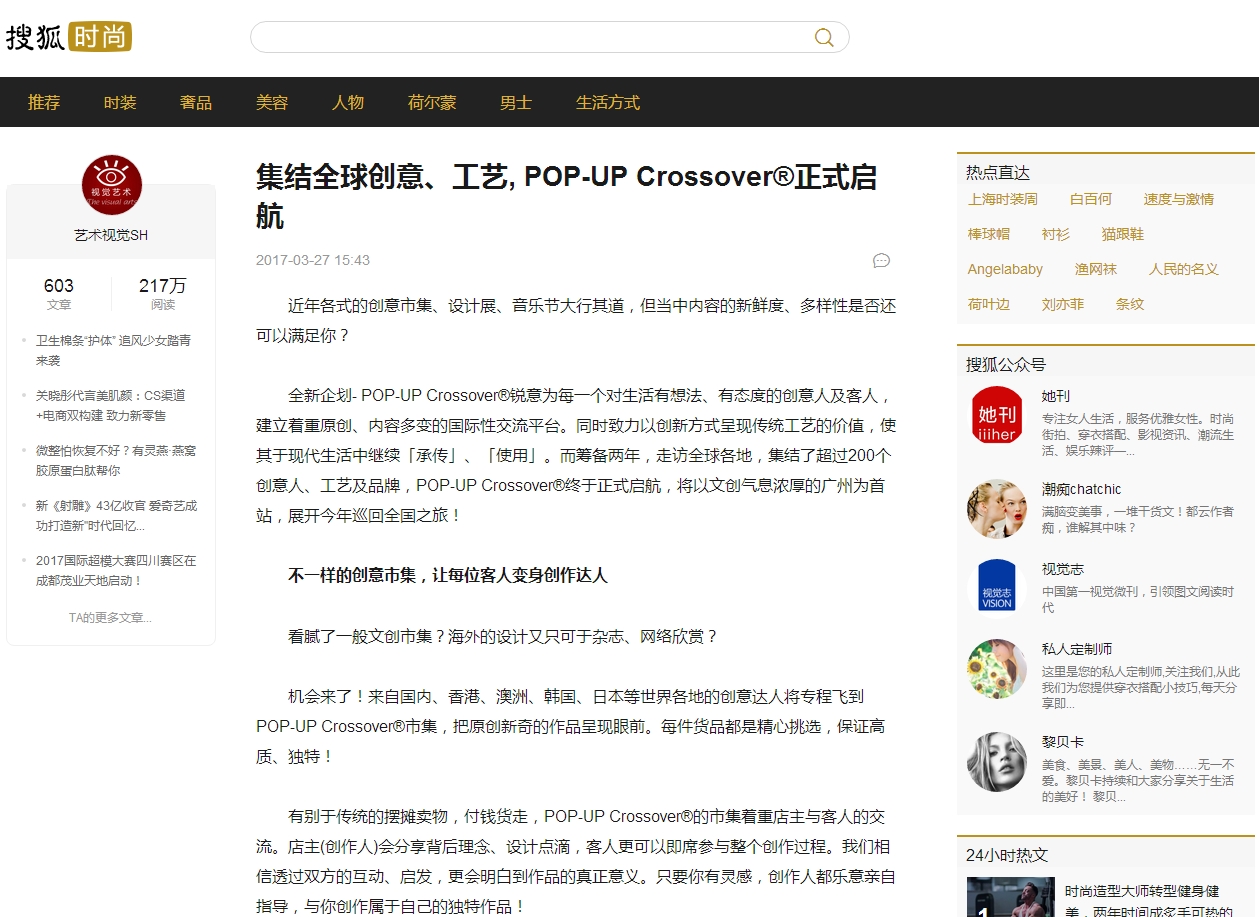The height and width of the screenshot is (917, 1259).
Task: Open the 她刊 account name link
Action: click(1056, 396)
